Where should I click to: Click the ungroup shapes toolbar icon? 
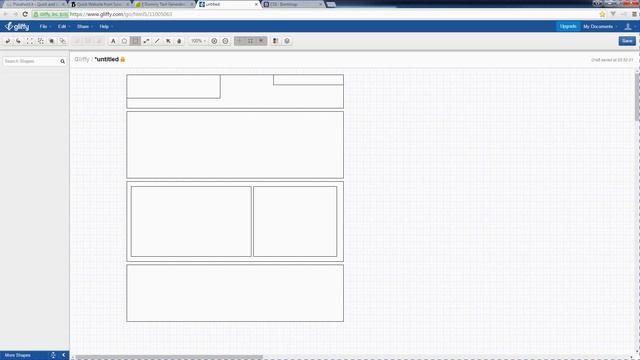(41, 41)
